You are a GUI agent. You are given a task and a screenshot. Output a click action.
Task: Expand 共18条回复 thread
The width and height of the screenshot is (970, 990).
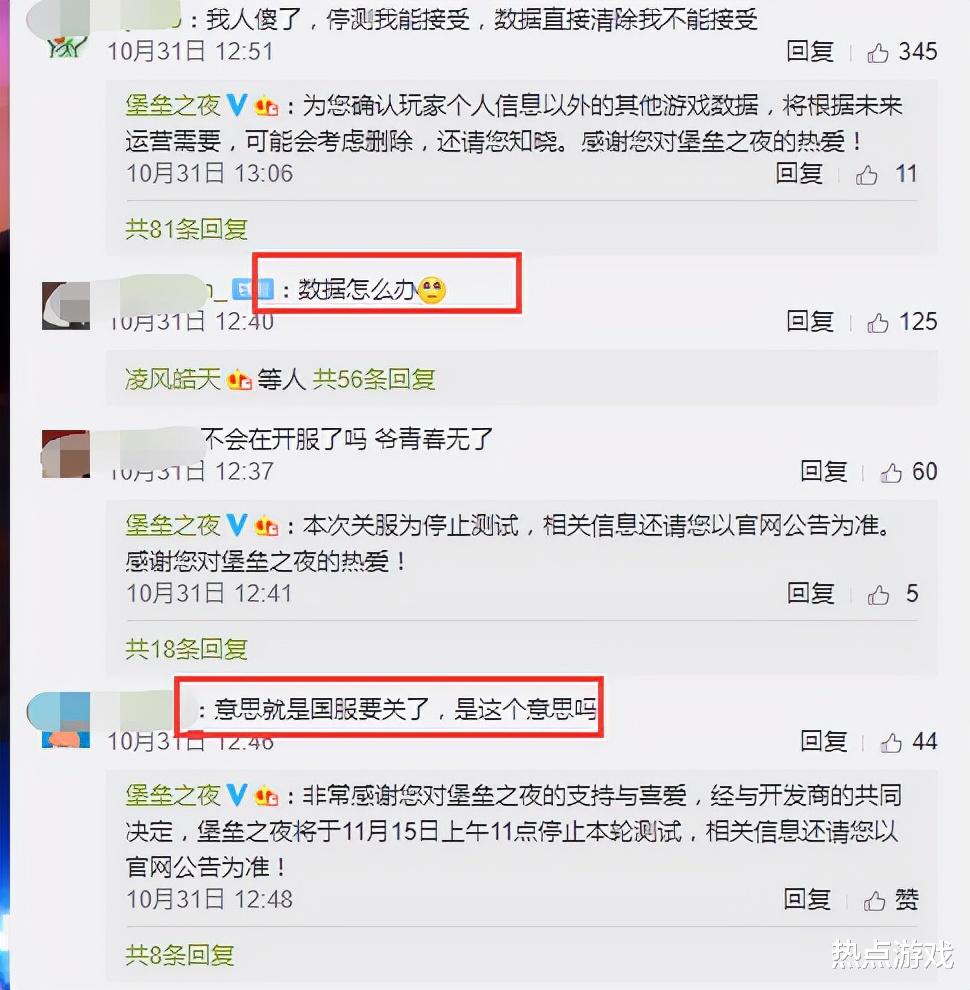tap(186, 648)
